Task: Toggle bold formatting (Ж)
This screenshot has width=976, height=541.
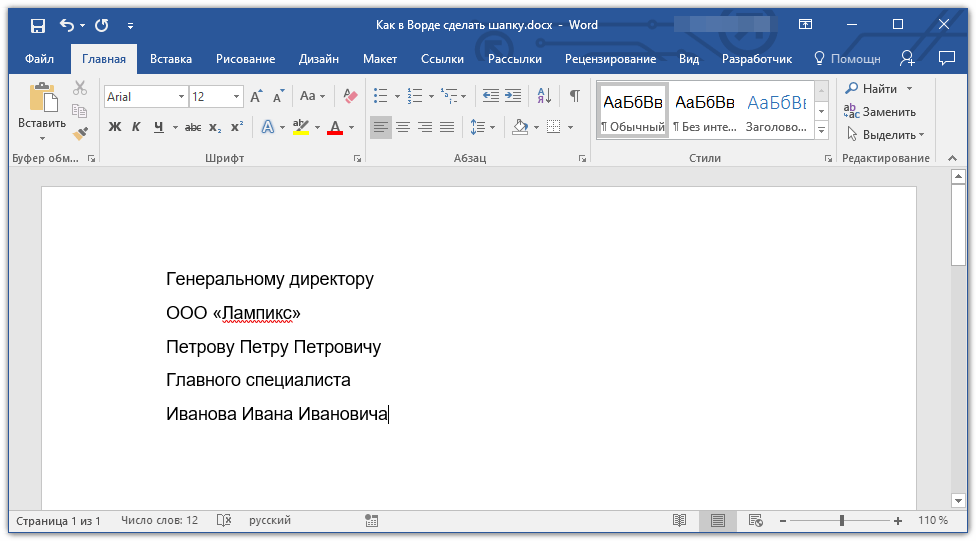Action: (115, 127)
